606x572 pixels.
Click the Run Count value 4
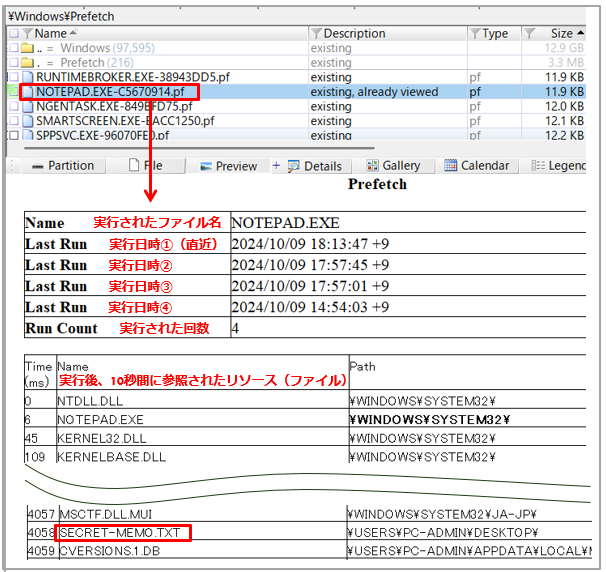[x=235, y=328]
